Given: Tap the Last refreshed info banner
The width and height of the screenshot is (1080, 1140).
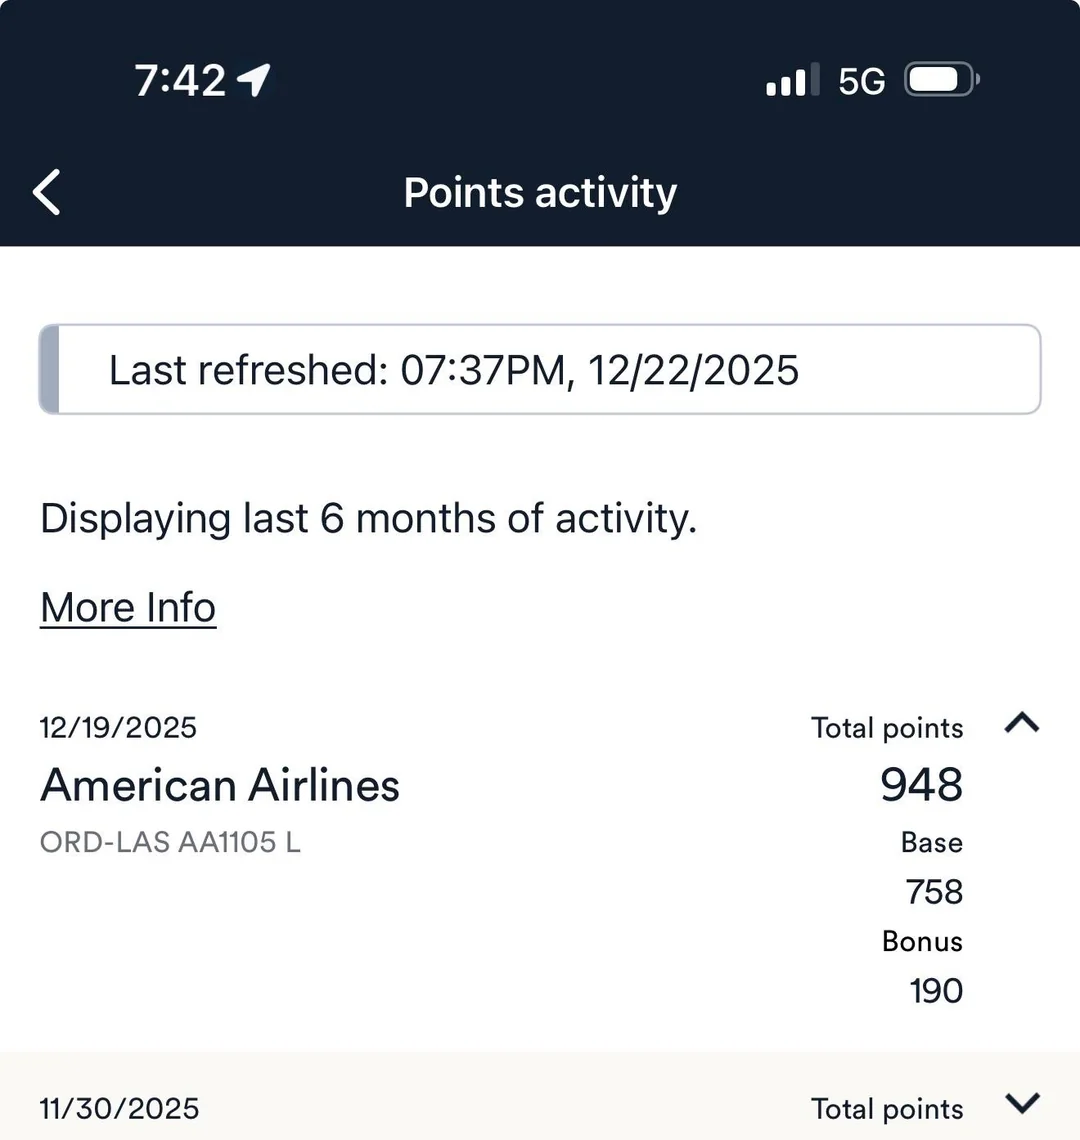Looking at the screenshot, I should tap(540, 370).
